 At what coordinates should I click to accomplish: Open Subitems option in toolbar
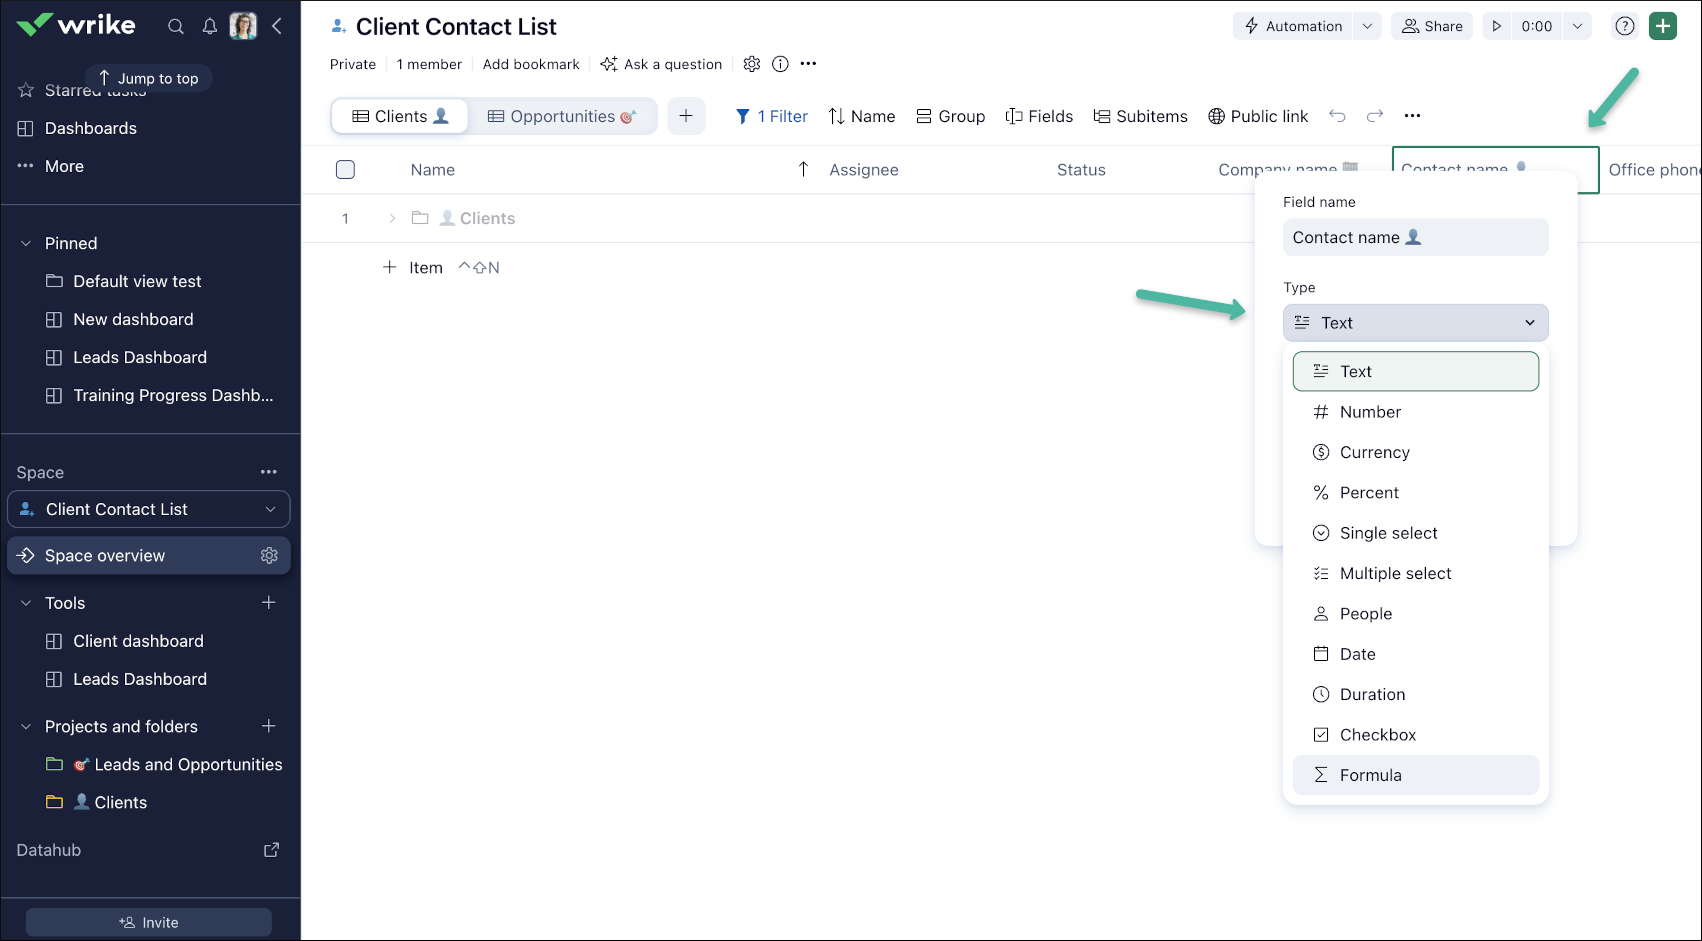point(1141,116)
